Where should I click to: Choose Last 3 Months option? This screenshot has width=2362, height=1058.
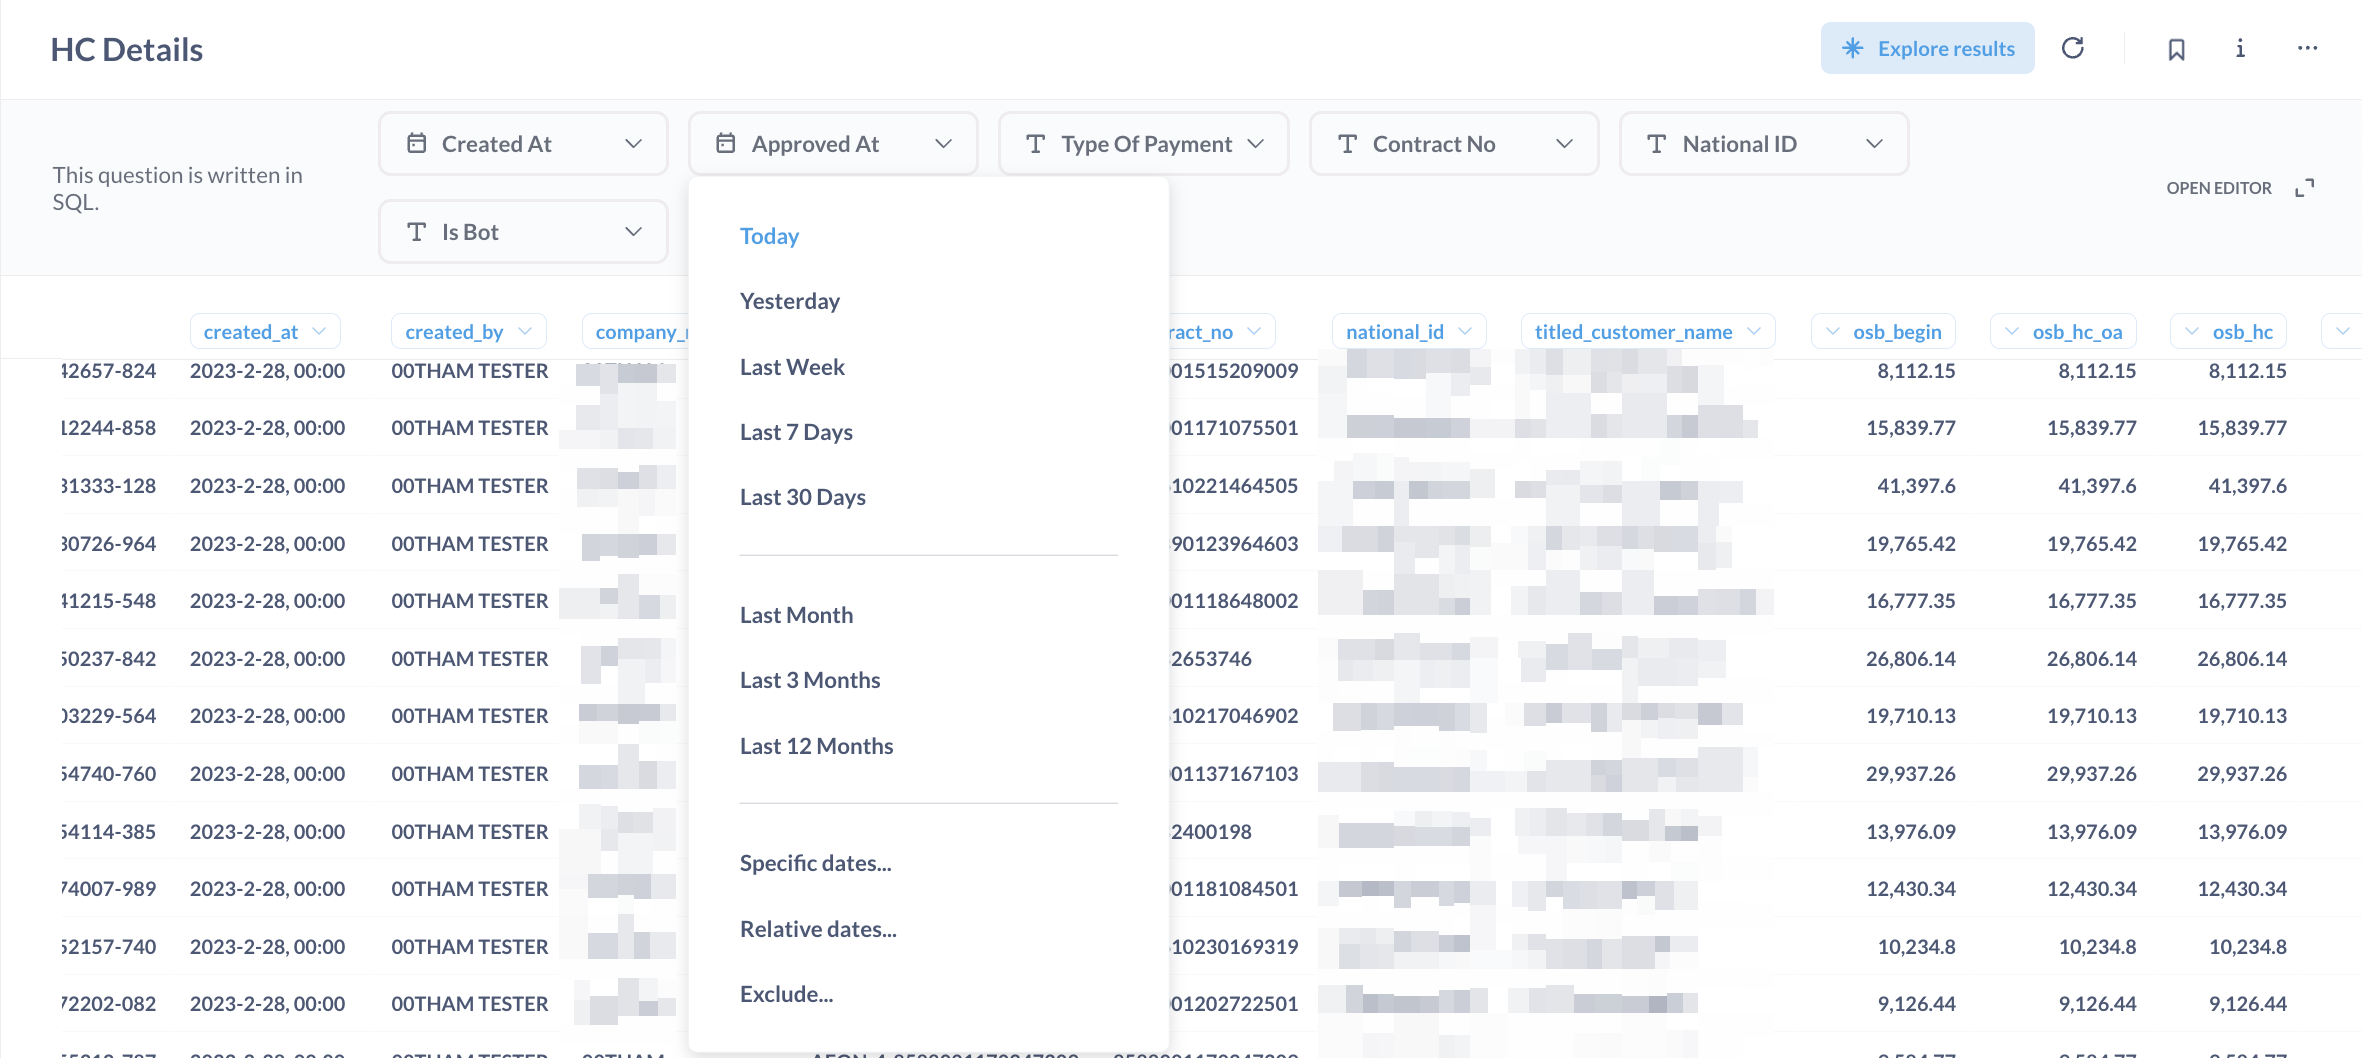pyautogui.click(x=810, y=680)
